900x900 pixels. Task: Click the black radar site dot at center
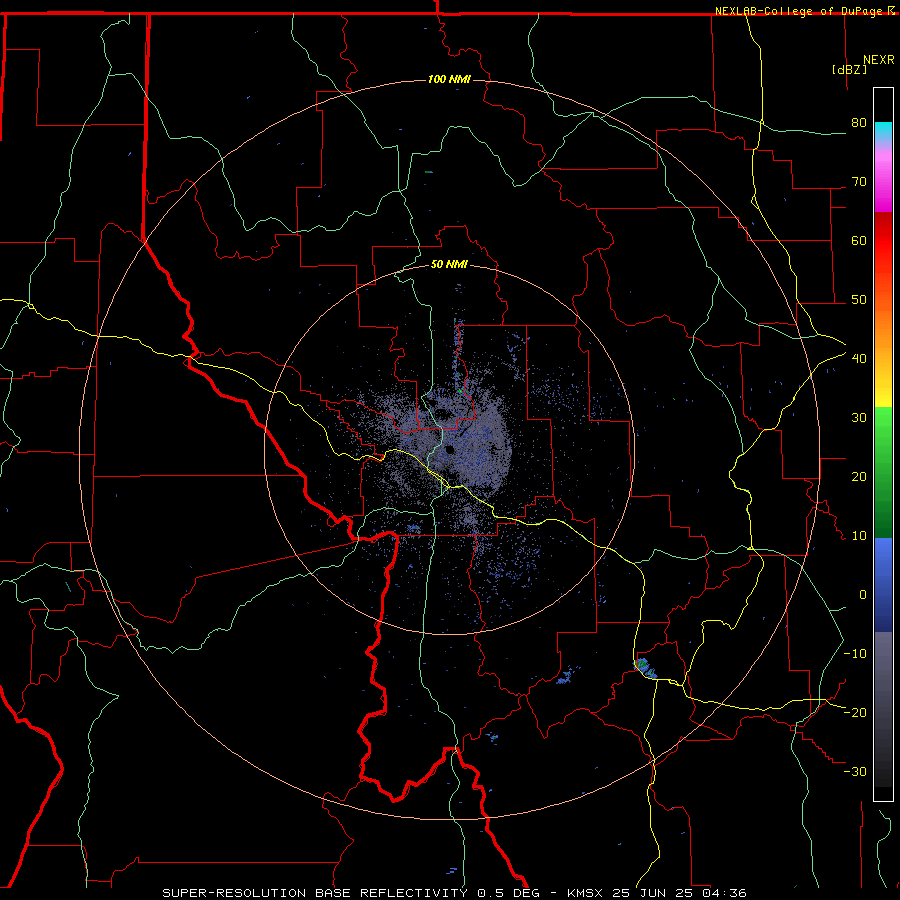[449, 449]
